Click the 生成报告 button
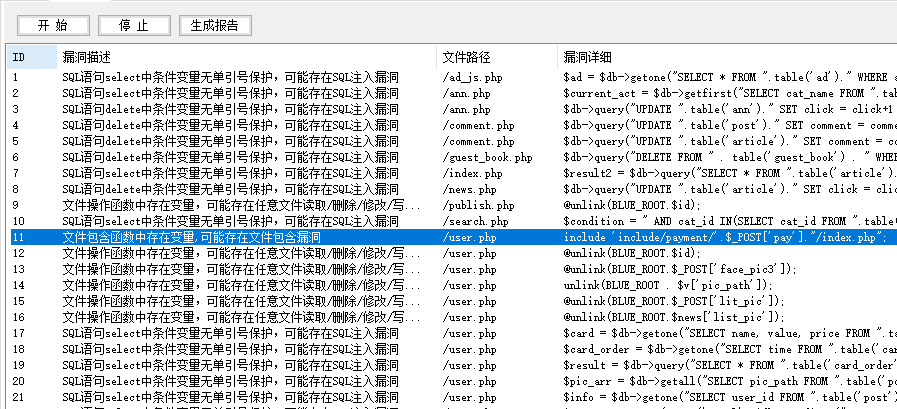The image size is (897, 409). coord(215,26)
